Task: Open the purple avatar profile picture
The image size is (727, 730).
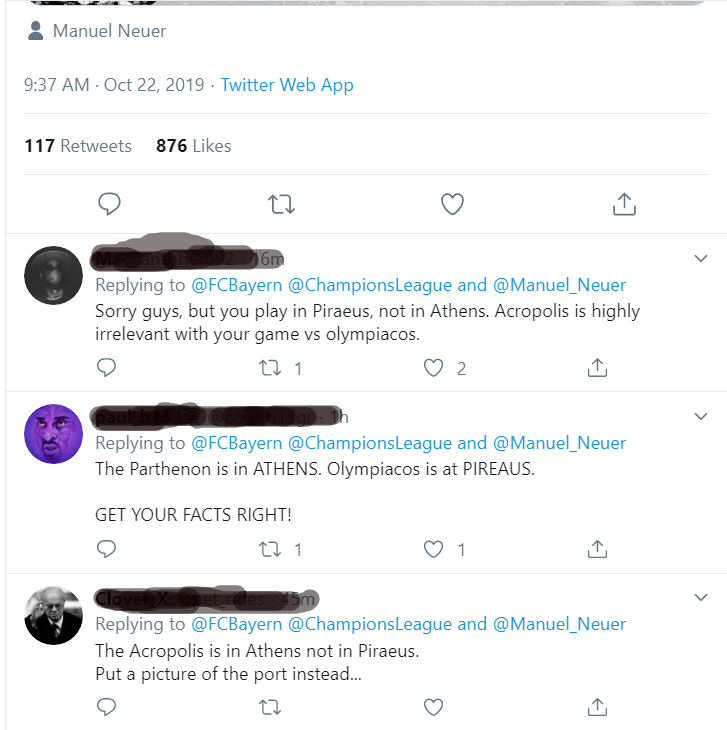Action: click(53, 434)
